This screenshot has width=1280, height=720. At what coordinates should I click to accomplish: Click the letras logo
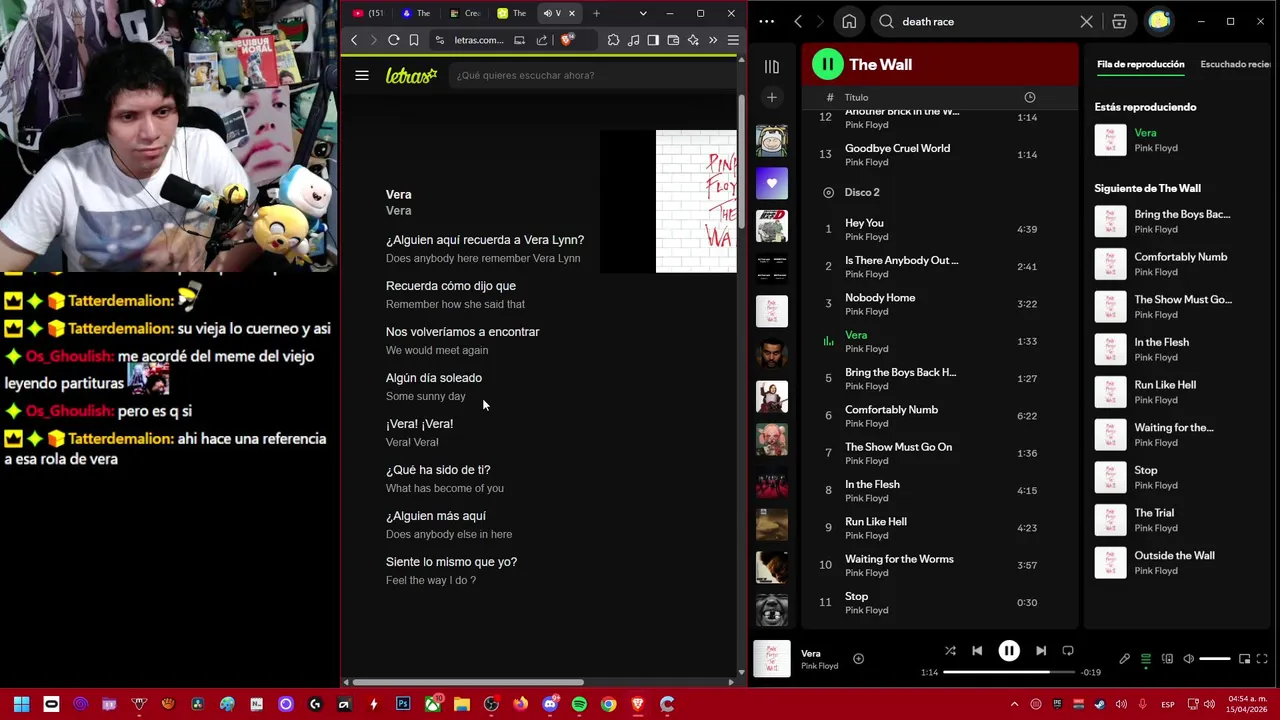pyautogui.click(x=412, y=75)
